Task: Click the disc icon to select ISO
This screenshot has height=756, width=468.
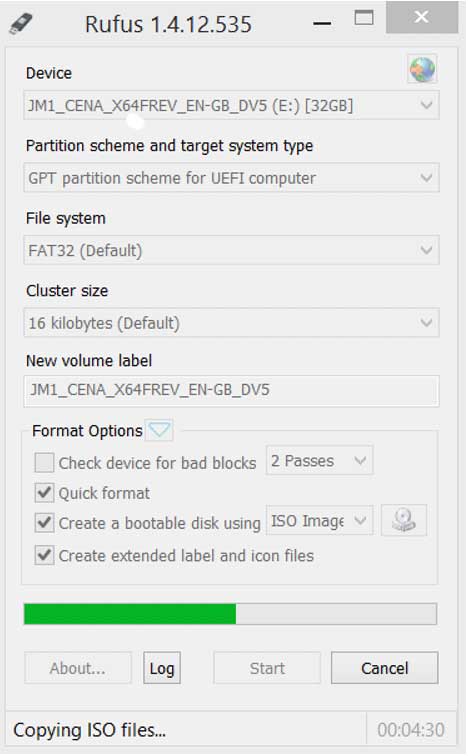Action: 404,521
